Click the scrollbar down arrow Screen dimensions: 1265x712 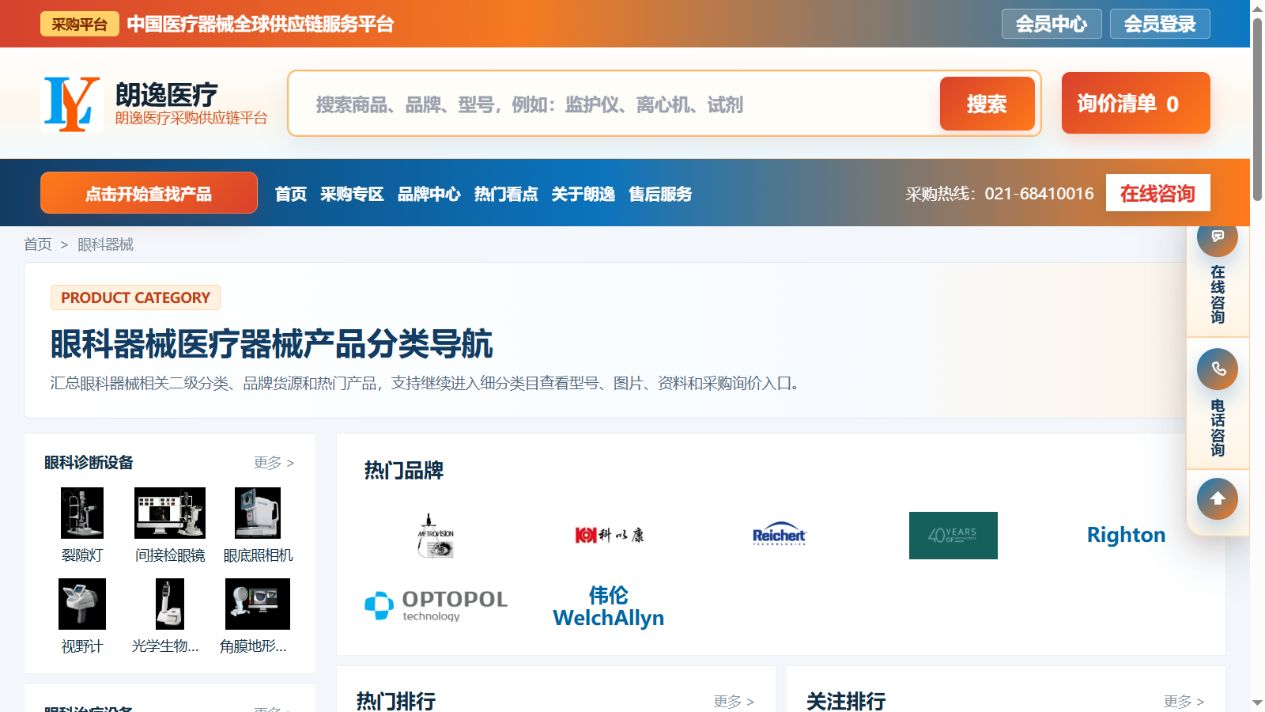click(x=1257, y=703)
